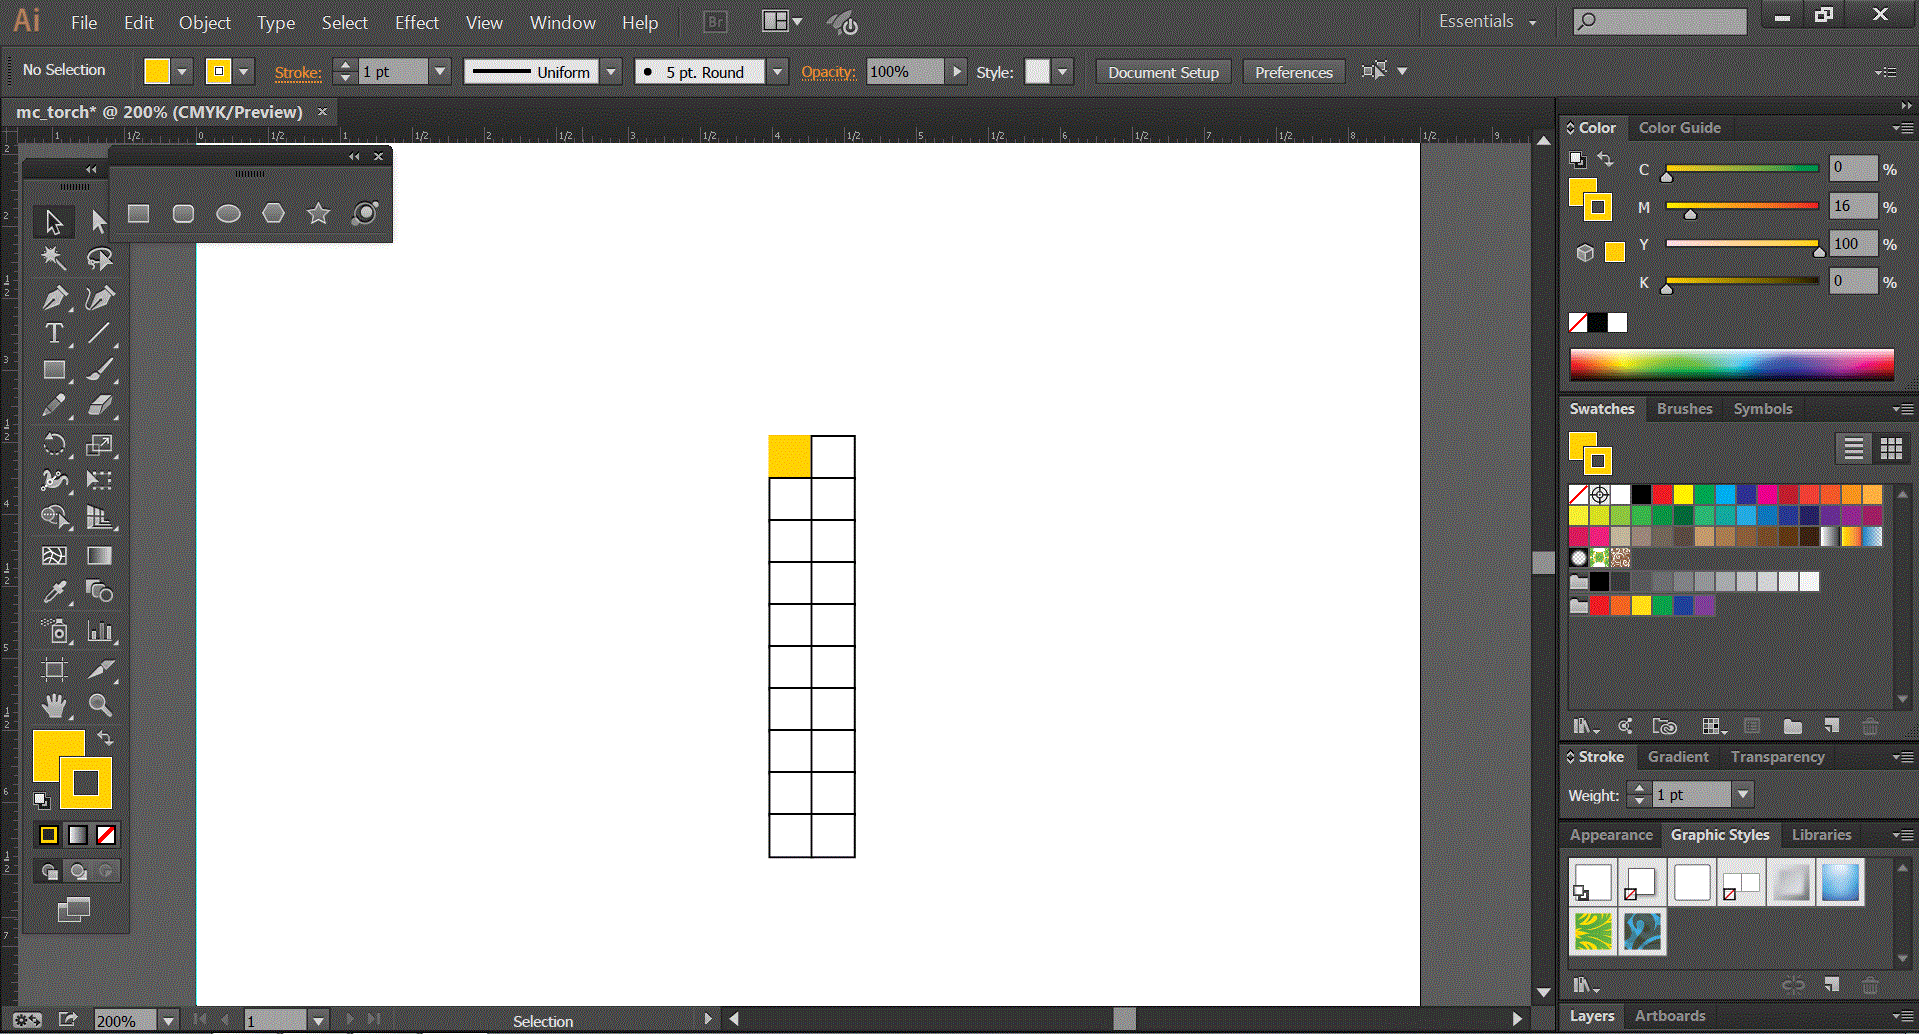Click the Opacity 100% input field
This screenshot has height=1034, width=1919.
tap(904, 72)
